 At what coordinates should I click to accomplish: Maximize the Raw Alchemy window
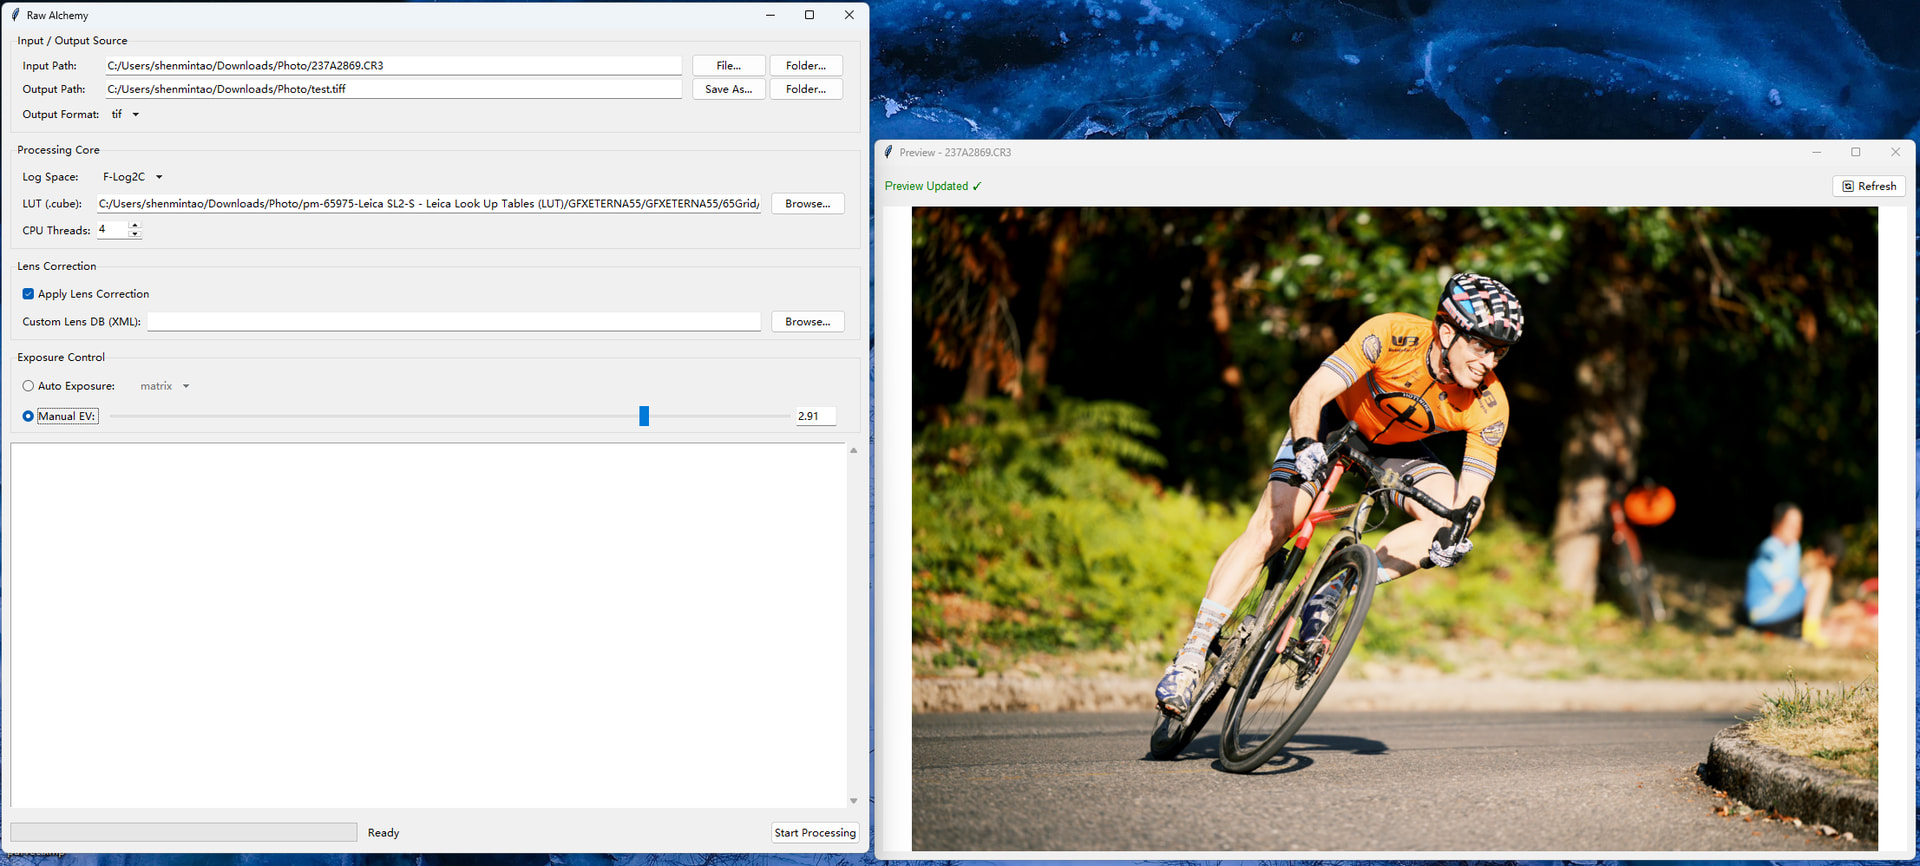pos(809,15)
